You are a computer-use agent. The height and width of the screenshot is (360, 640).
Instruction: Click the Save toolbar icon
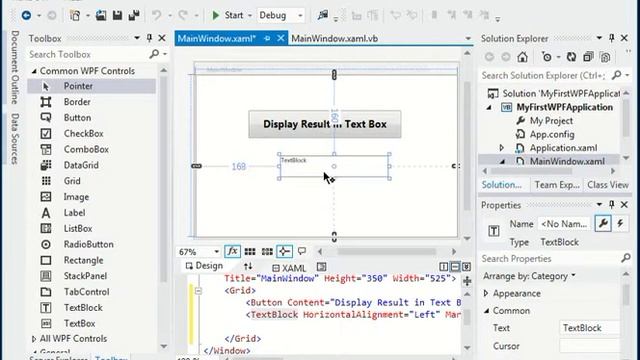coord(117,16)
